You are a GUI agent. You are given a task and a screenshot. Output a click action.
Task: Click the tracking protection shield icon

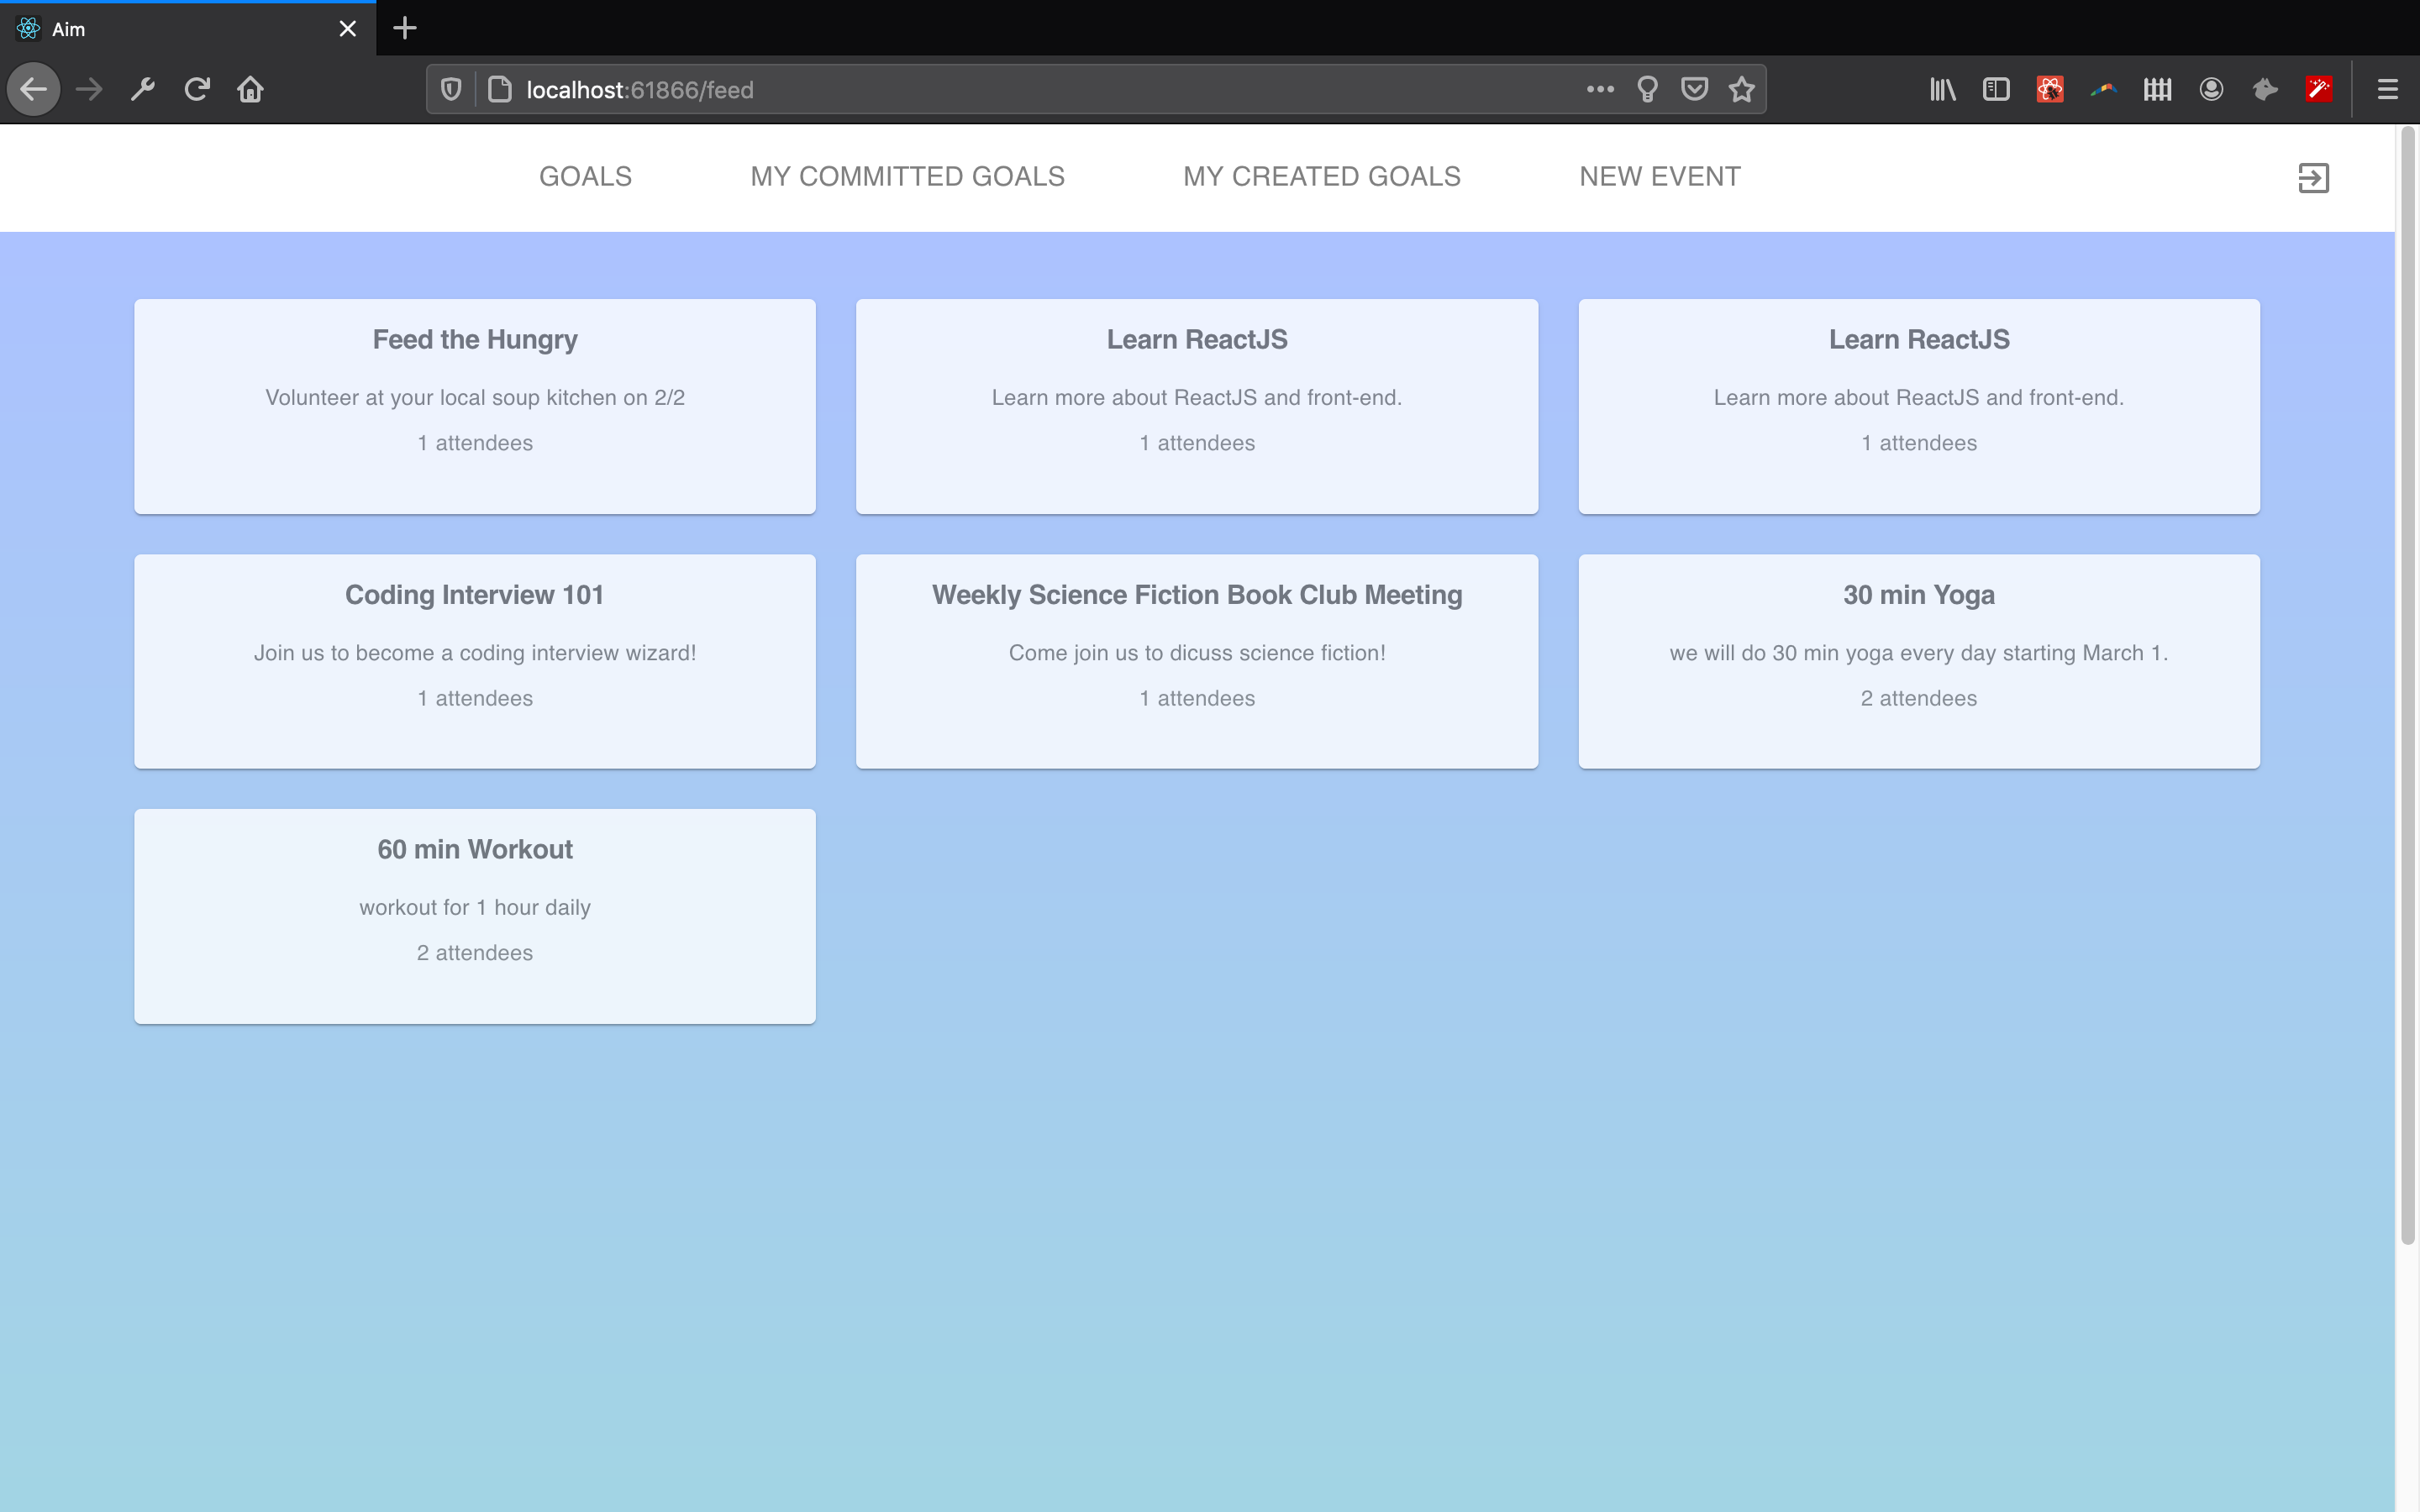click(x=451, y=90)
